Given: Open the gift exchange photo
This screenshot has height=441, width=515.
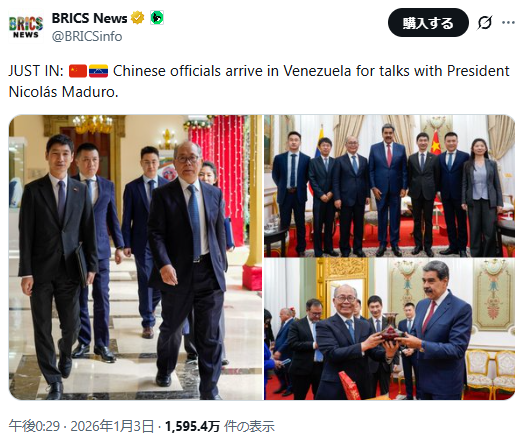Looking at the screenshot, I should tap(390, 329).
